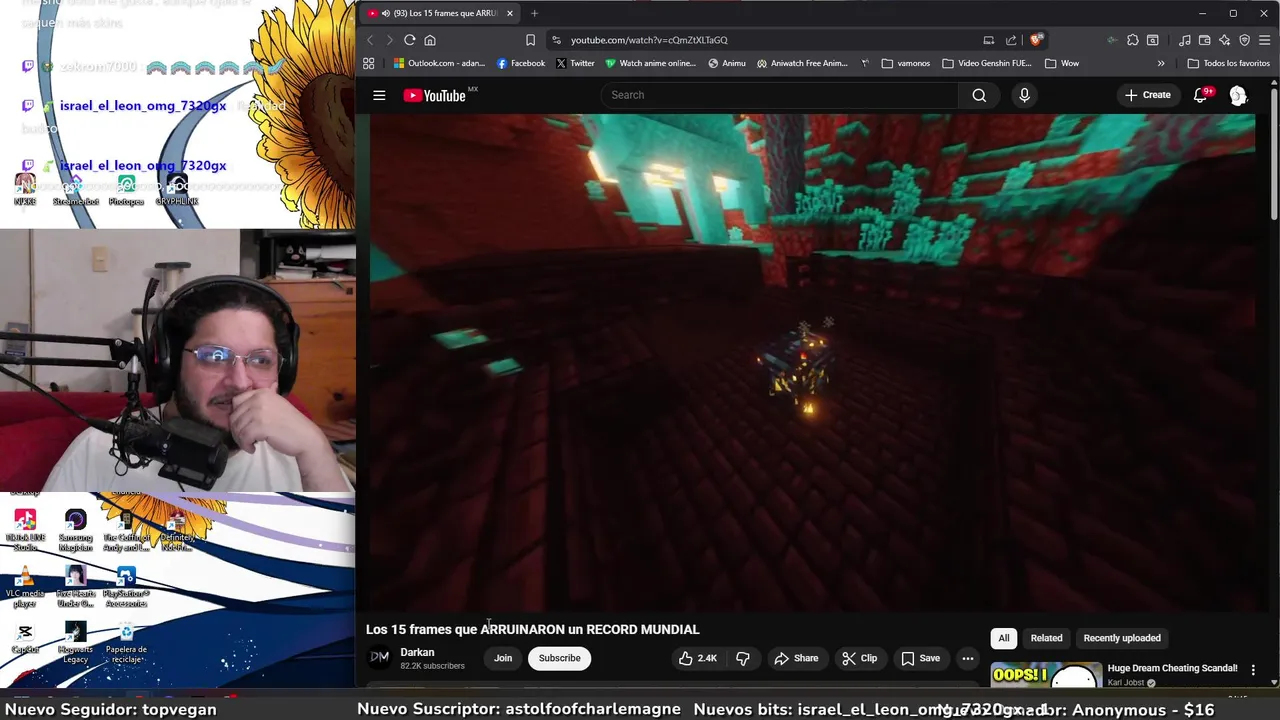Go to the browser home page icon
This screenshot has width=1280, height=720.
[x=430, y=40]
